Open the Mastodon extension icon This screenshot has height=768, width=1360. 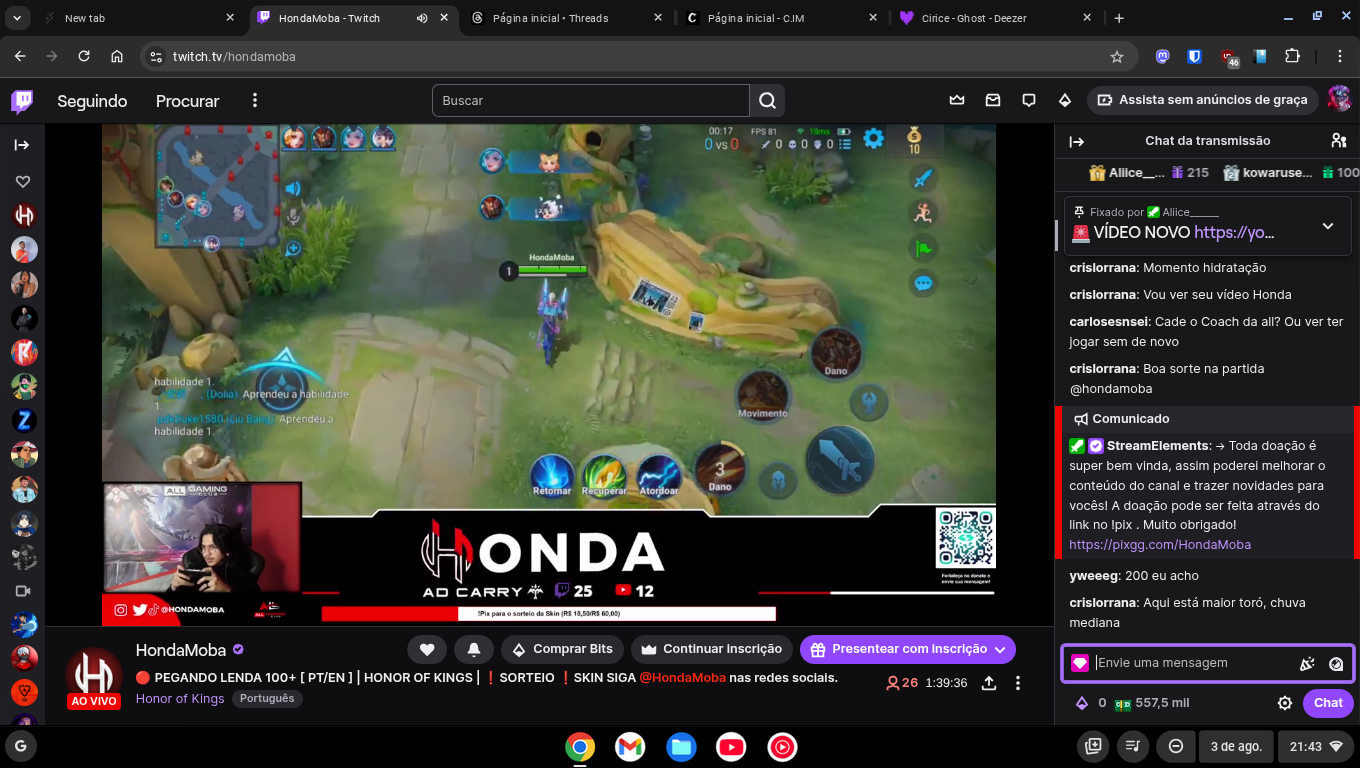[x=1162, y=57]
